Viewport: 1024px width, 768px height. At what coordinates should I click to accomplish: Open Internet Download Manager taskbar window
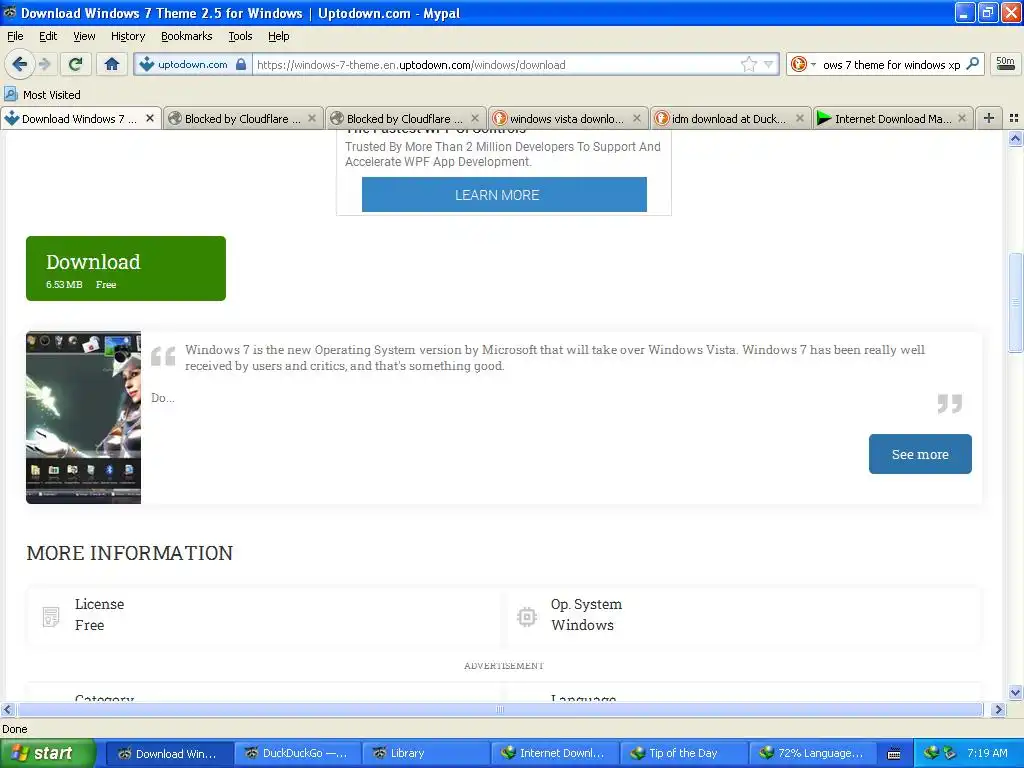554,753
